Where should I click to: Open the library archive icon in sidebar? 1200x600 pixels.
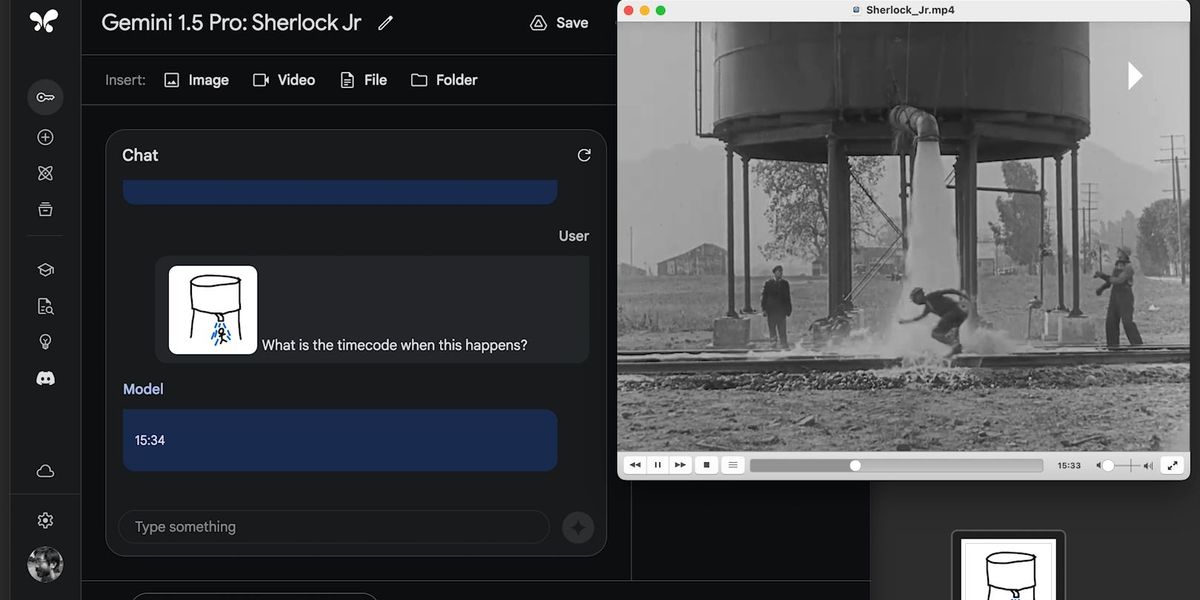[45, 209]
